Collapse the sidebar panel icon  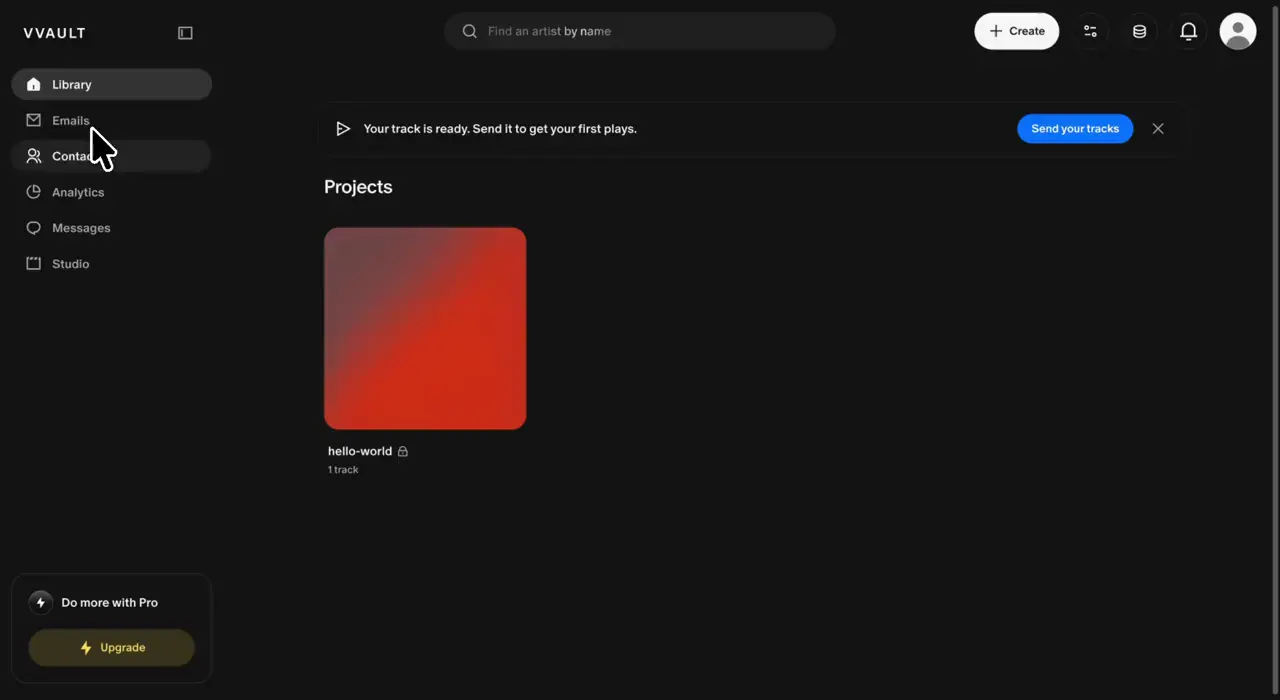click(185, 33)
